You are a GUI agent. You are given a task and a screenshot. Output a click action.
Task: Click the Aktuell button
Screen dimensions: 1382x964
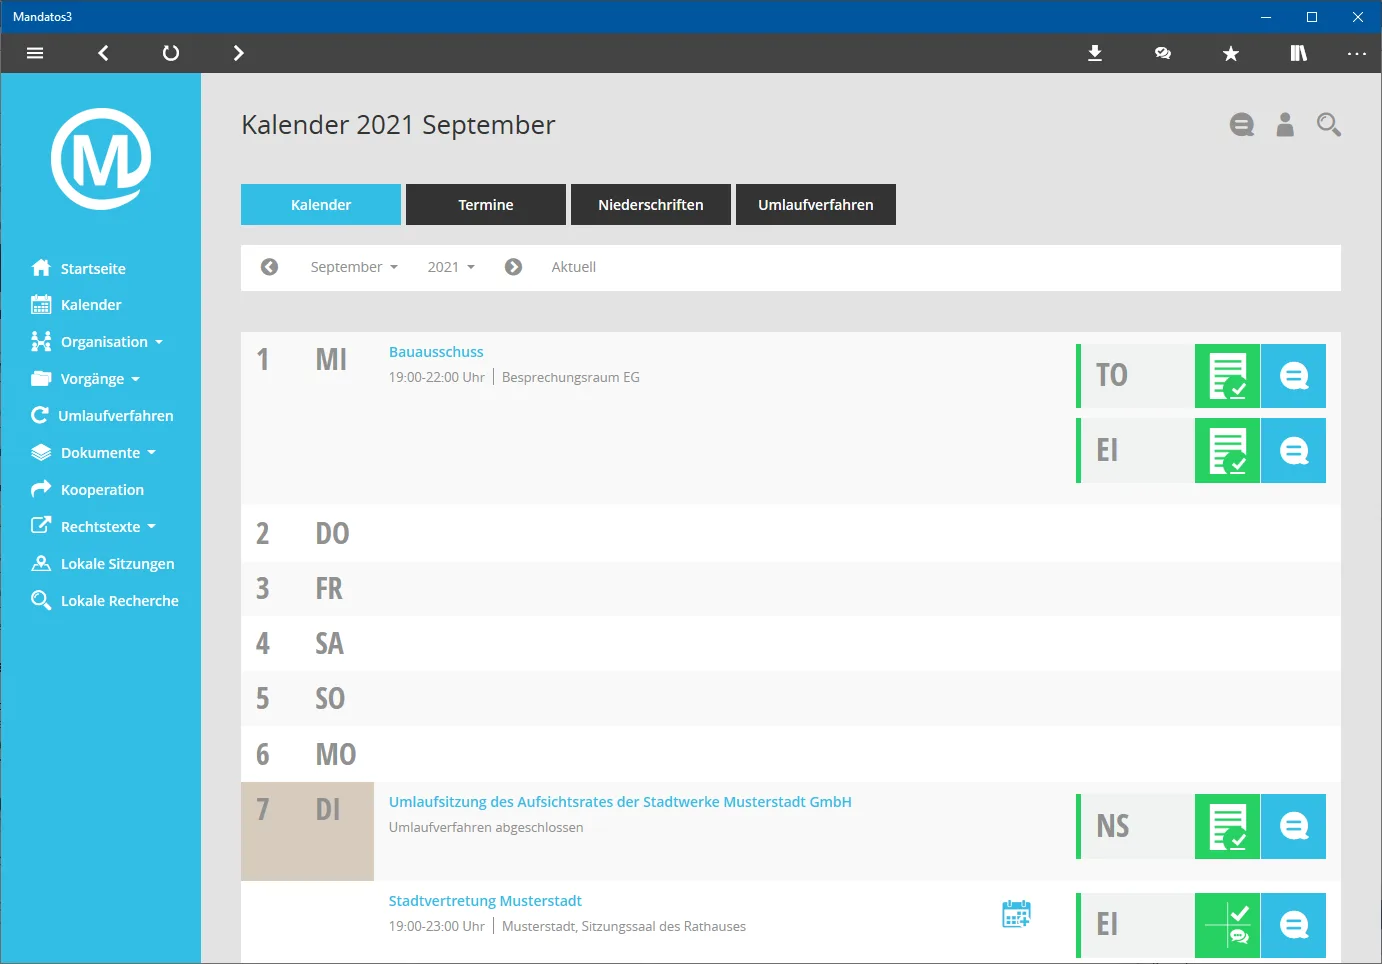point(574,267)
